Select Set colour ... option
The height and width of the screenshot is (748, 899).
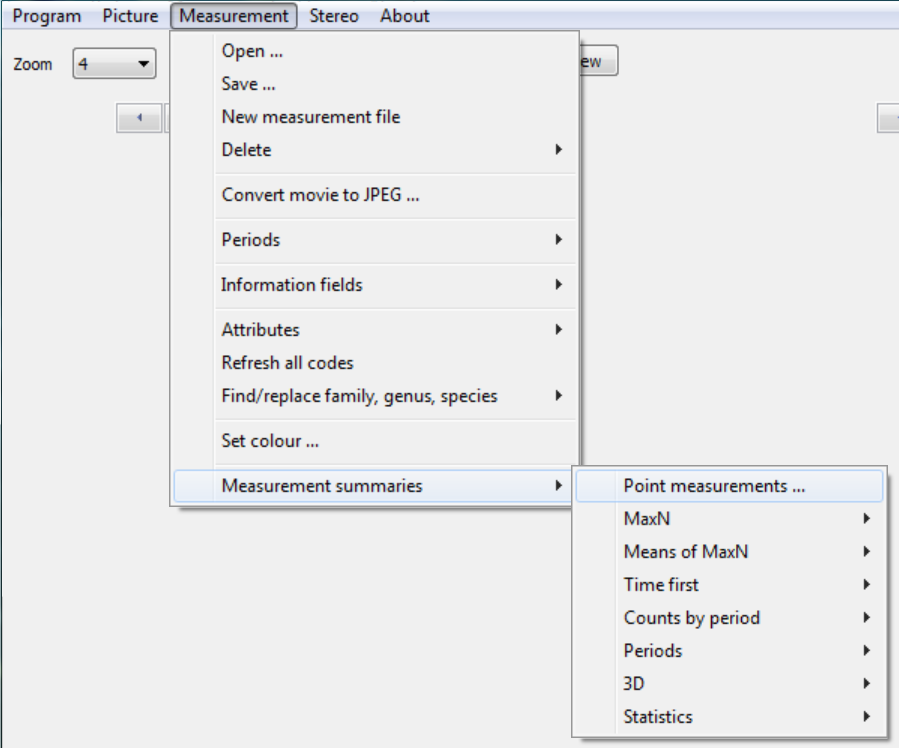click(270, 441)
